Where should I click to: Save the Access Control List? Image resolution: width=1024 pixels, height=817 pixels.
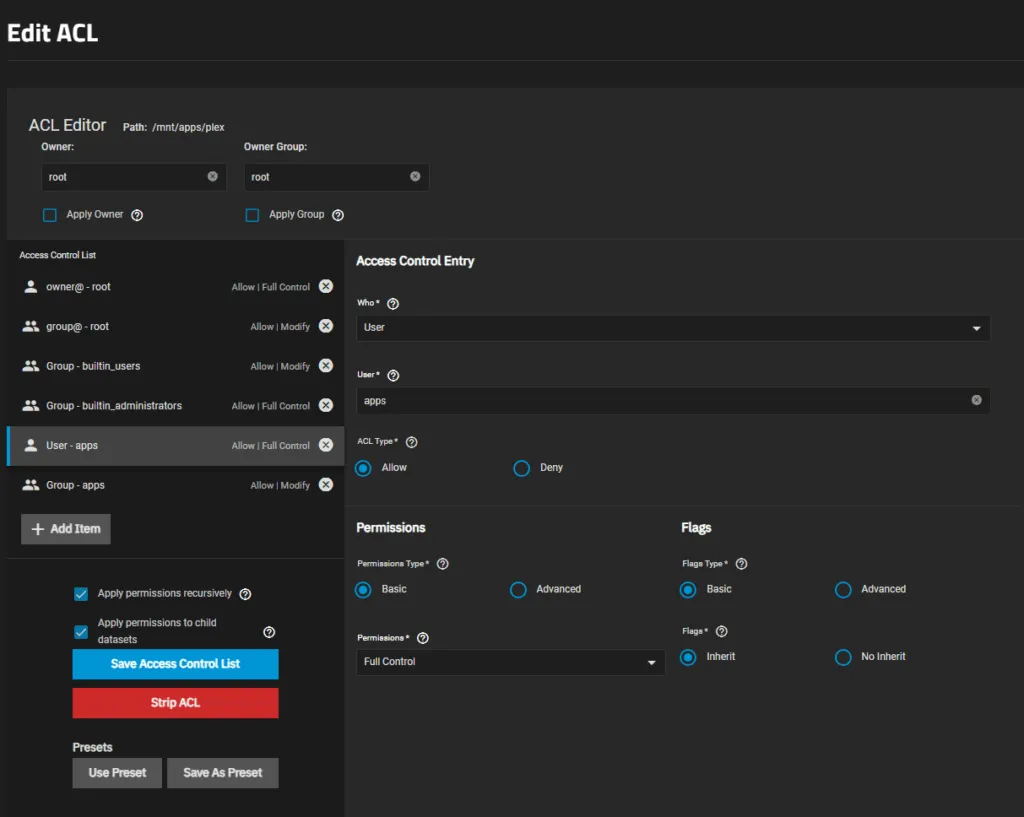click(x=175, y=664)
